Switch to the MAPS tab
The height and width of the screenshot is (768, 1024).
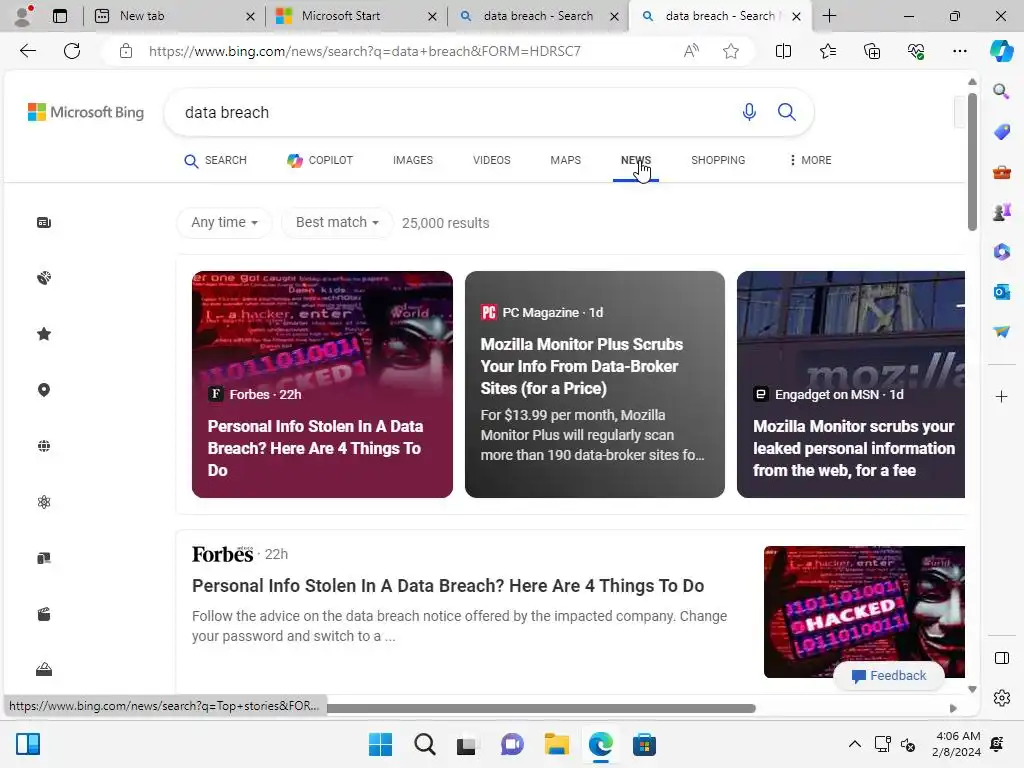(x=566, y=160)
